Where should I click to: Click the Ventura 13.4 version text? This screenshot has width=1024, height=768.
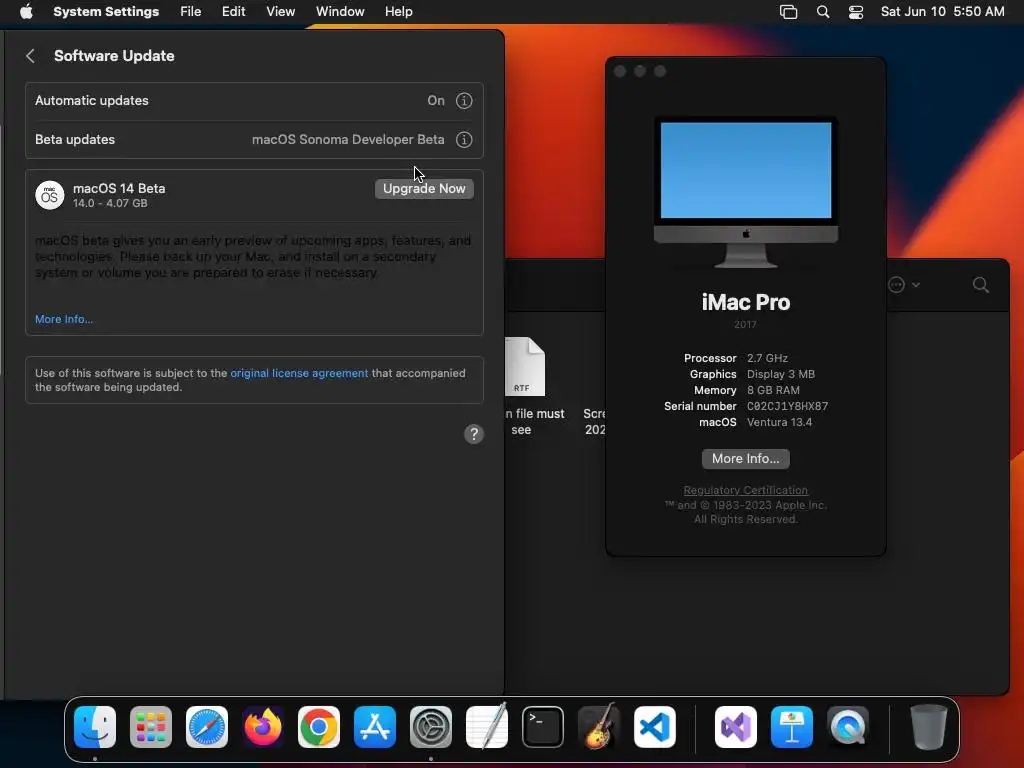coord(779,422)
